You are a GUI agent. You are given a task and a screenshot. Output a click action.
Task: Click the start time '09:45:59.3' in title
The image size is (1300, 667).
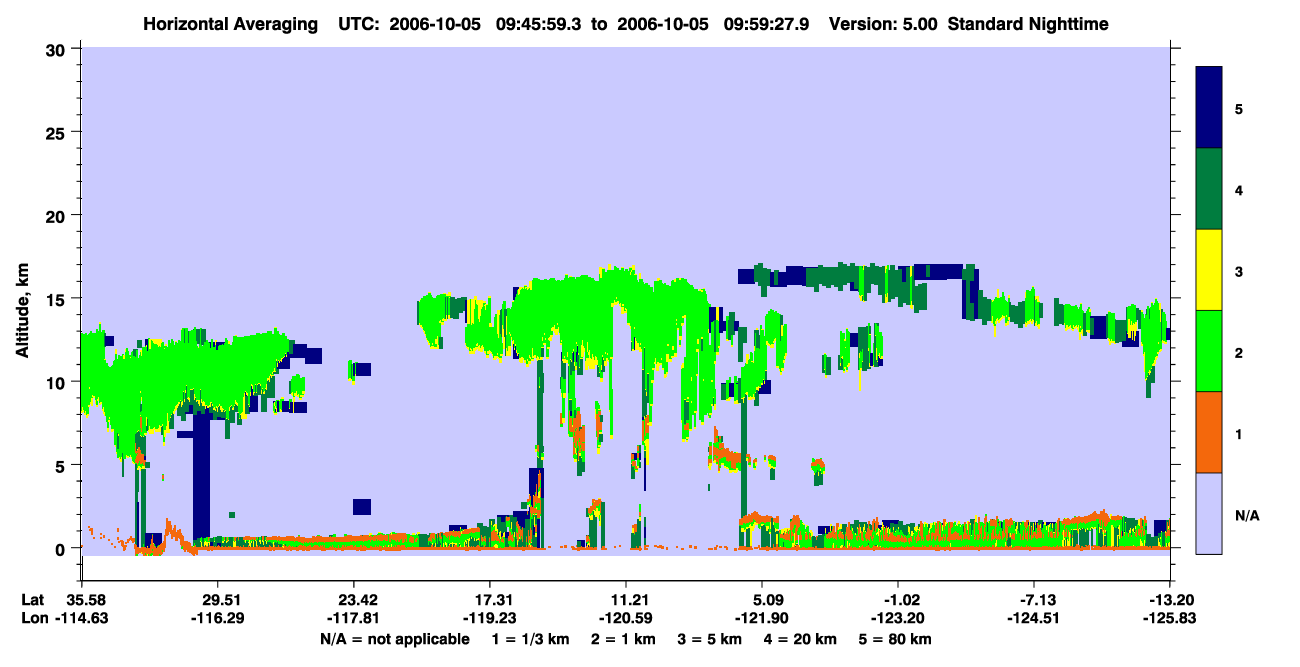click(x=541, y=24)
